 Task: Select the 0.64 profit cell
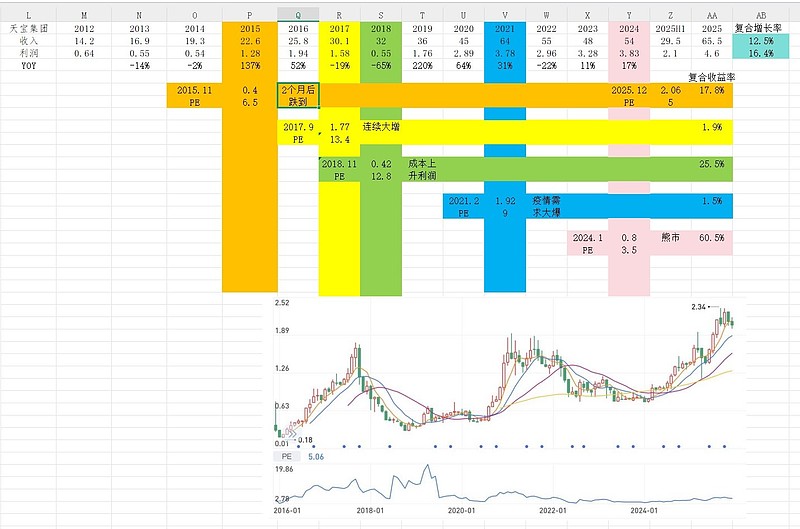(x=84, y=53)
